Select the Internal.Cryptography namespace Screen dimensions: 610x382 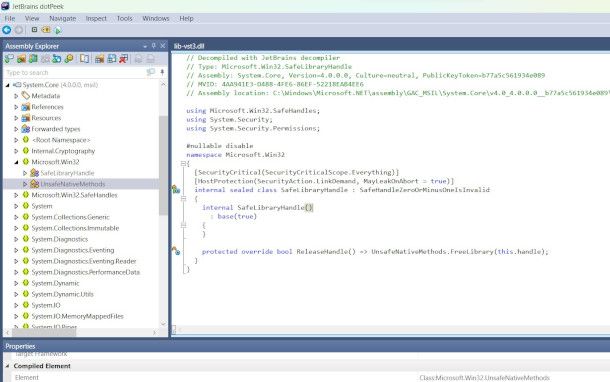pos(63,151)
